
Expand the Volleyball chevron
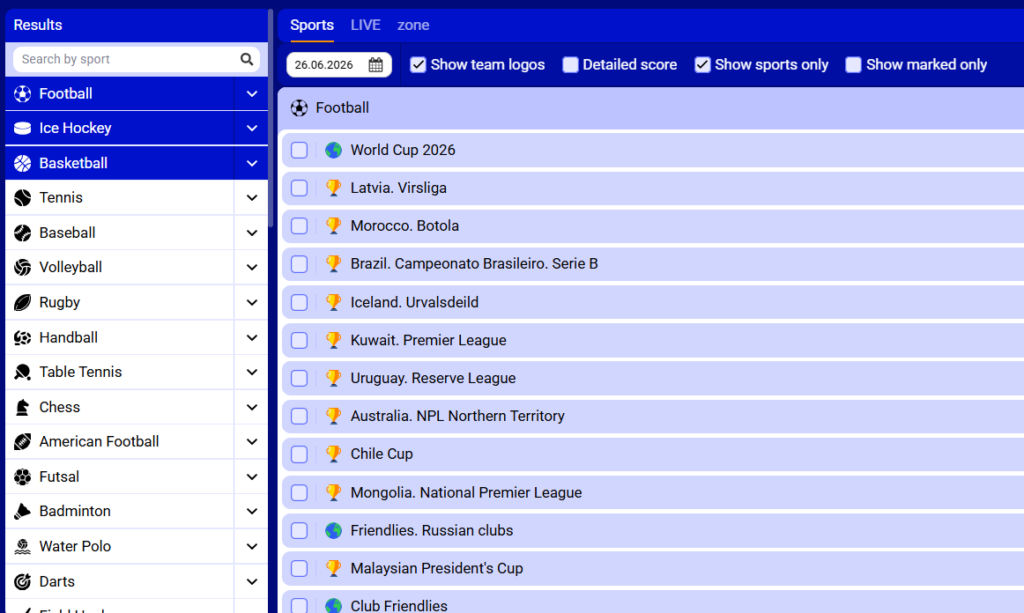[x=251, y=268]
